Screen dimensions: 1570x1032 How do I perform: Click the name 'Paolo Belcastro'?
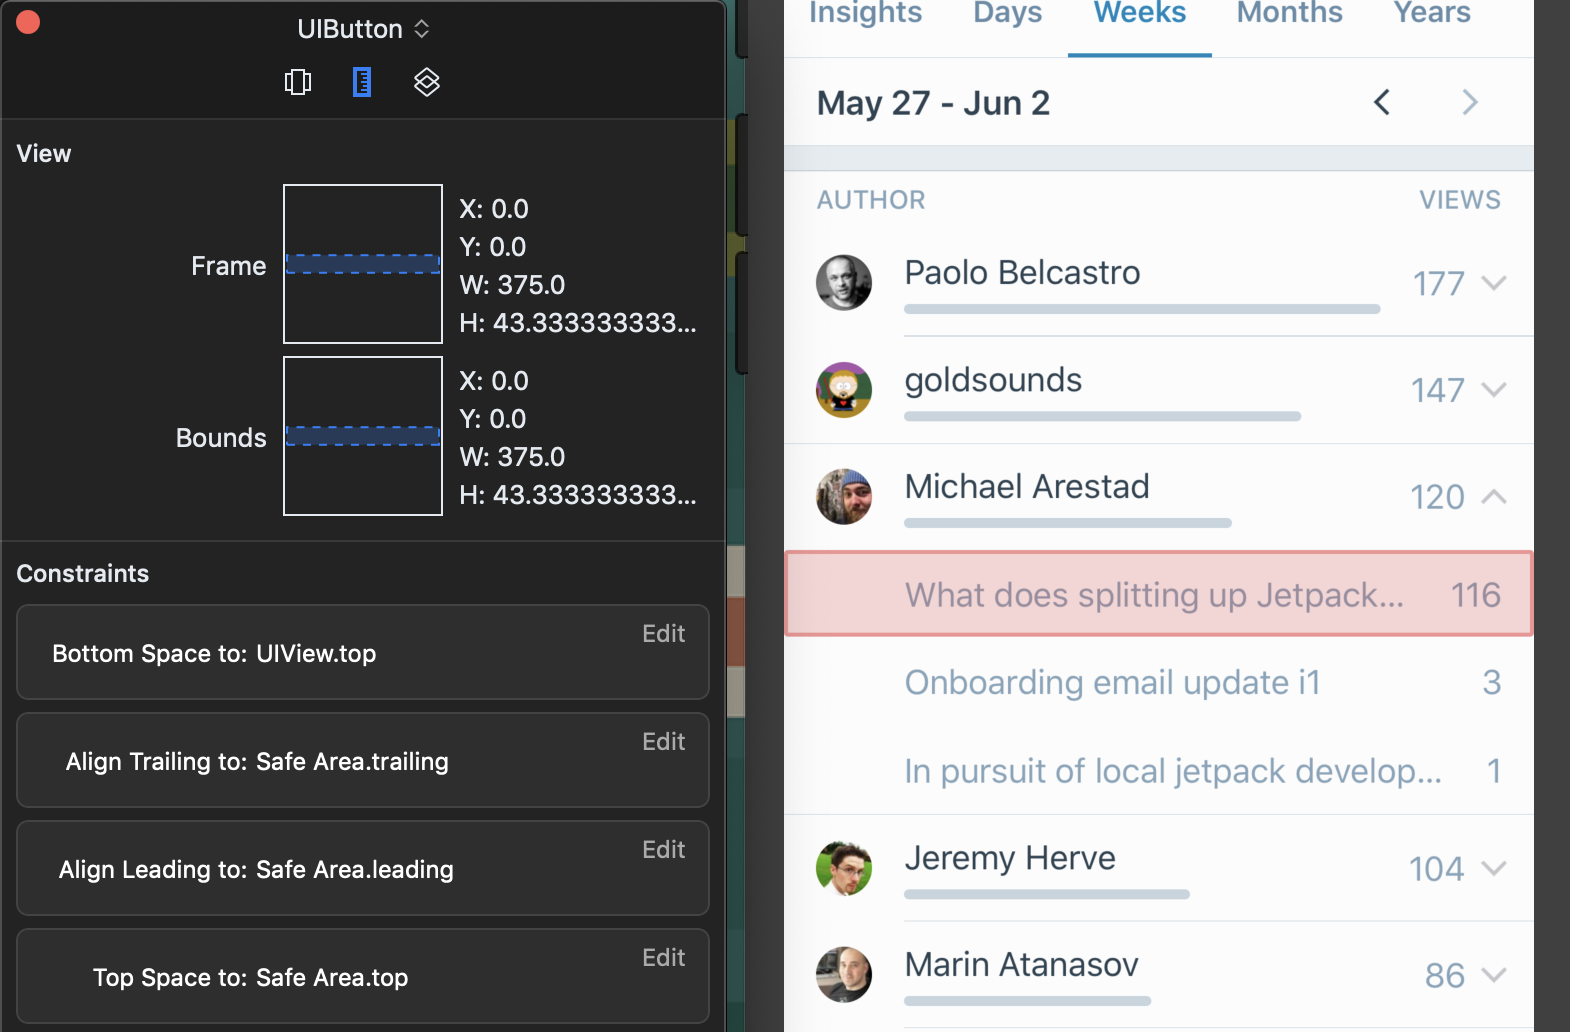[1022, 272]
